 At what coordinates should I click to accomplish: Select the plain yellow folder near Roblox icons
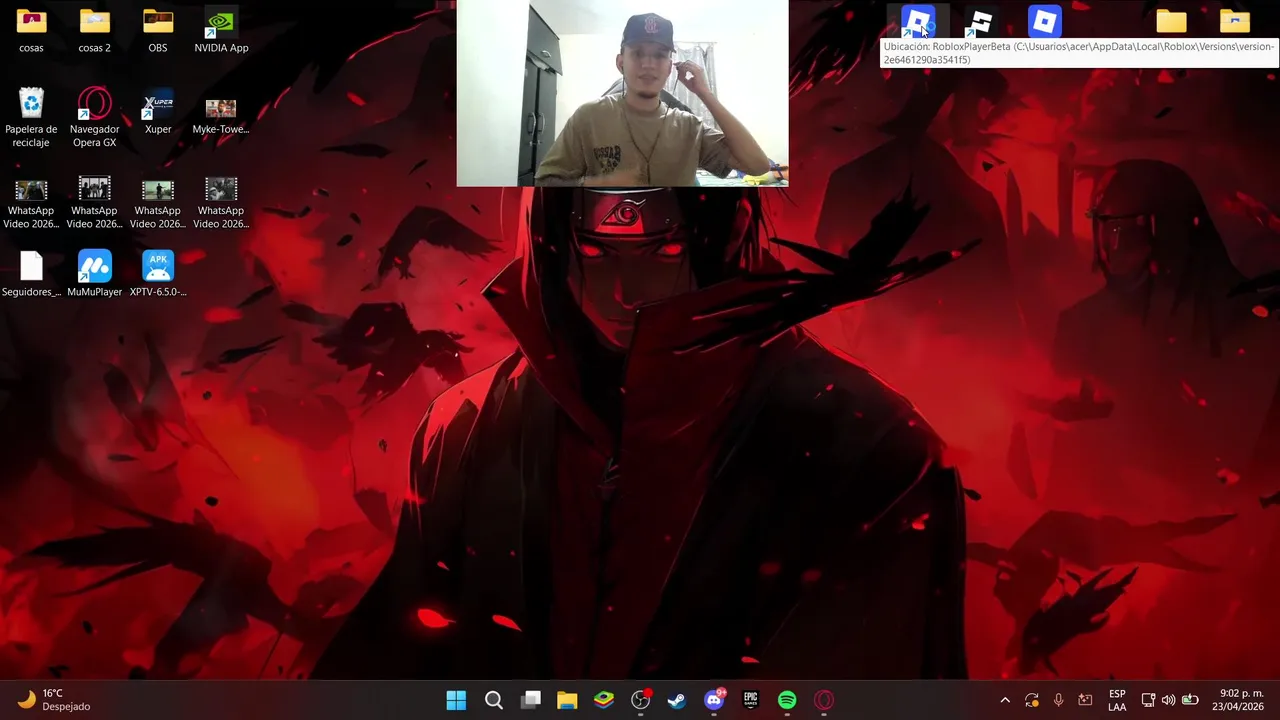(x=1171, y=21)
